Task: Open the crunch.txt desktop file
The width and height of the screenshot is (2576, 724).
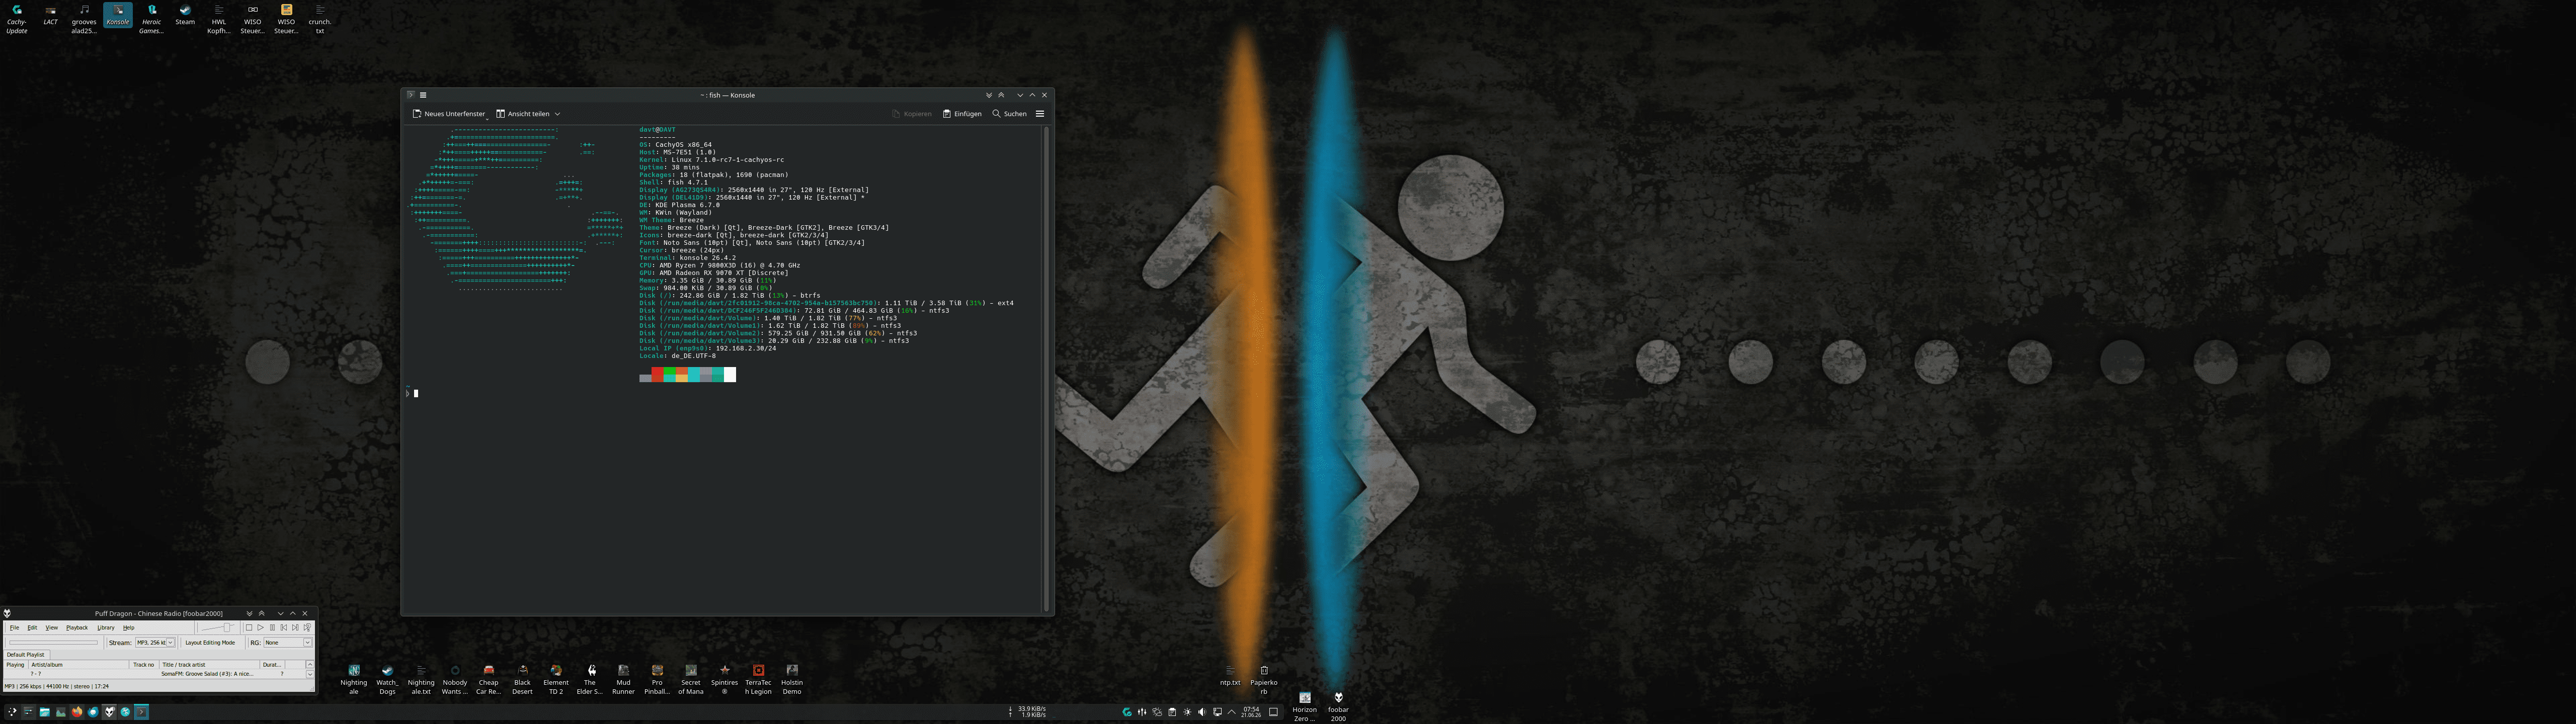Action: coord(320,19)
